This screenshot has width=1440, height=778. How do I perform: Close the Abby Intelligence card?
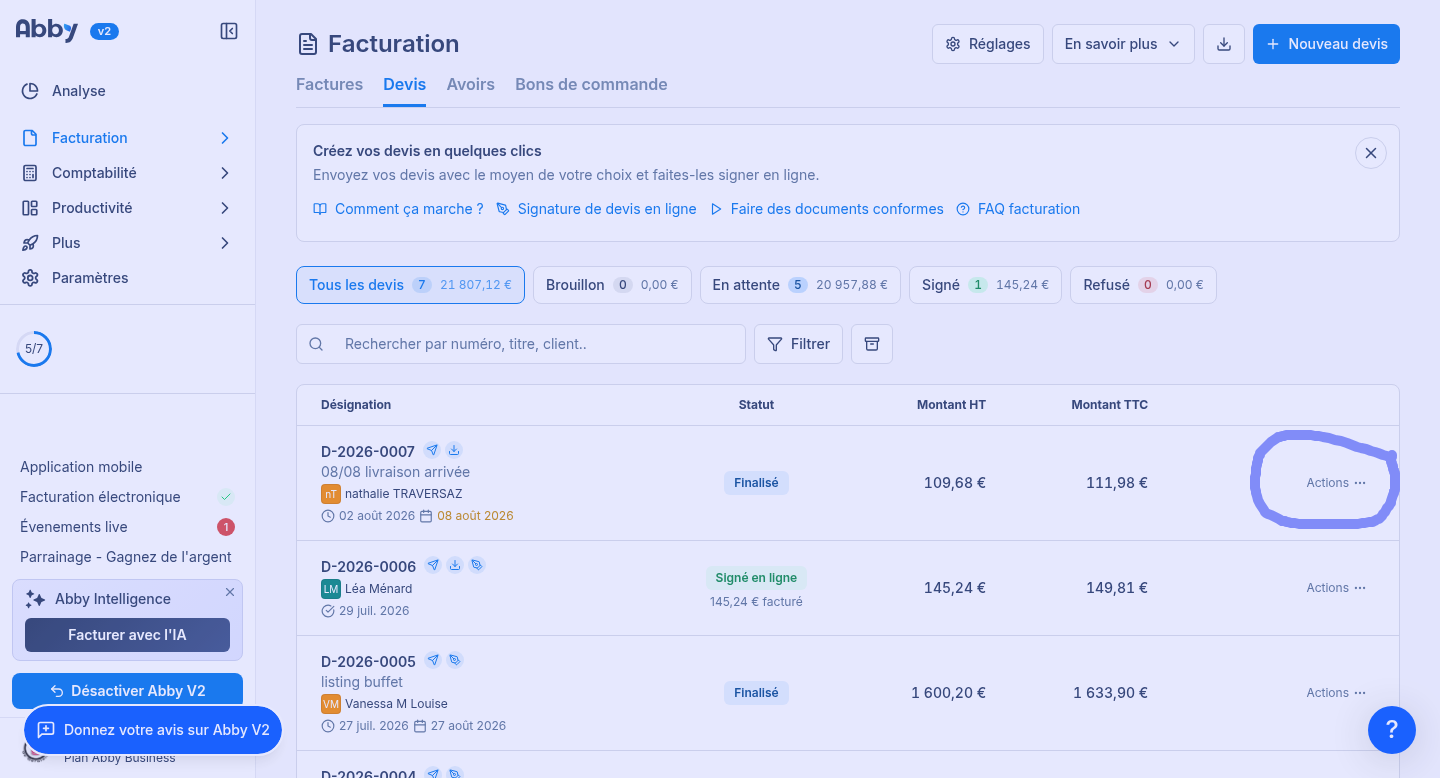[230, 592]
